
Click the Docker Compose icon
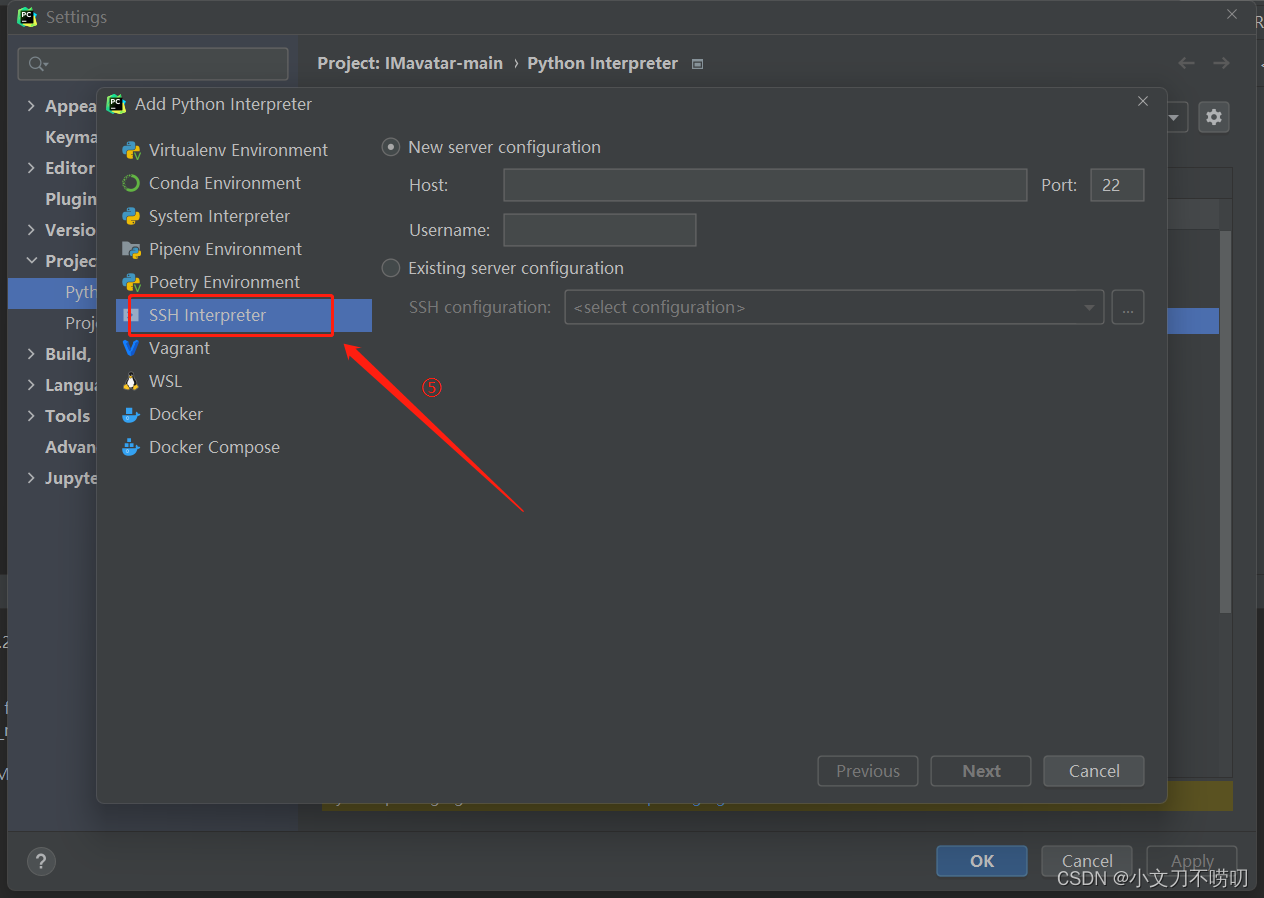(131, 447)
